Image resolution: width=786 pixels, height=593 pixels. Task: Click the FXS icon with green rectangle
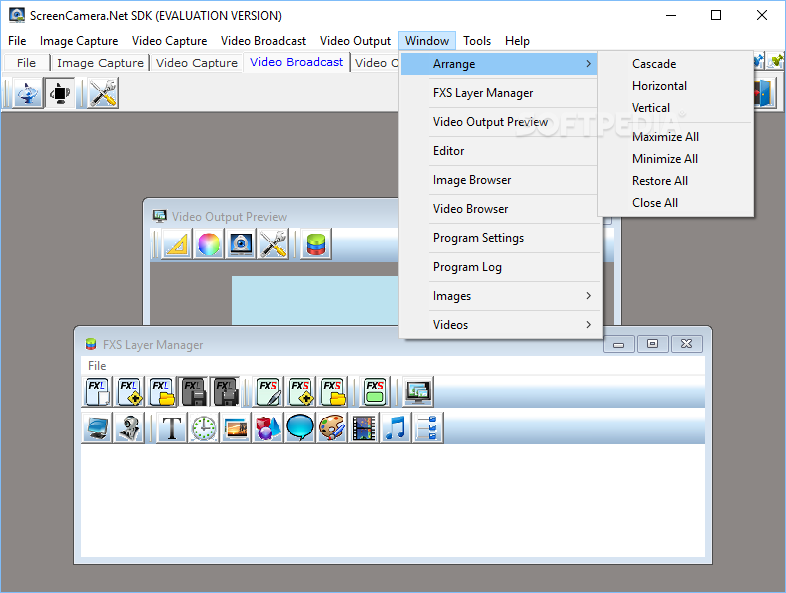(x=375, y=391)
